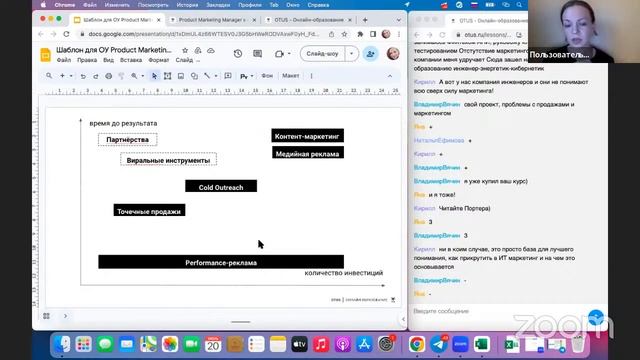Click search menus magnifier icon
The width and height of the screenshot is (640, 360).
point(49,76)
